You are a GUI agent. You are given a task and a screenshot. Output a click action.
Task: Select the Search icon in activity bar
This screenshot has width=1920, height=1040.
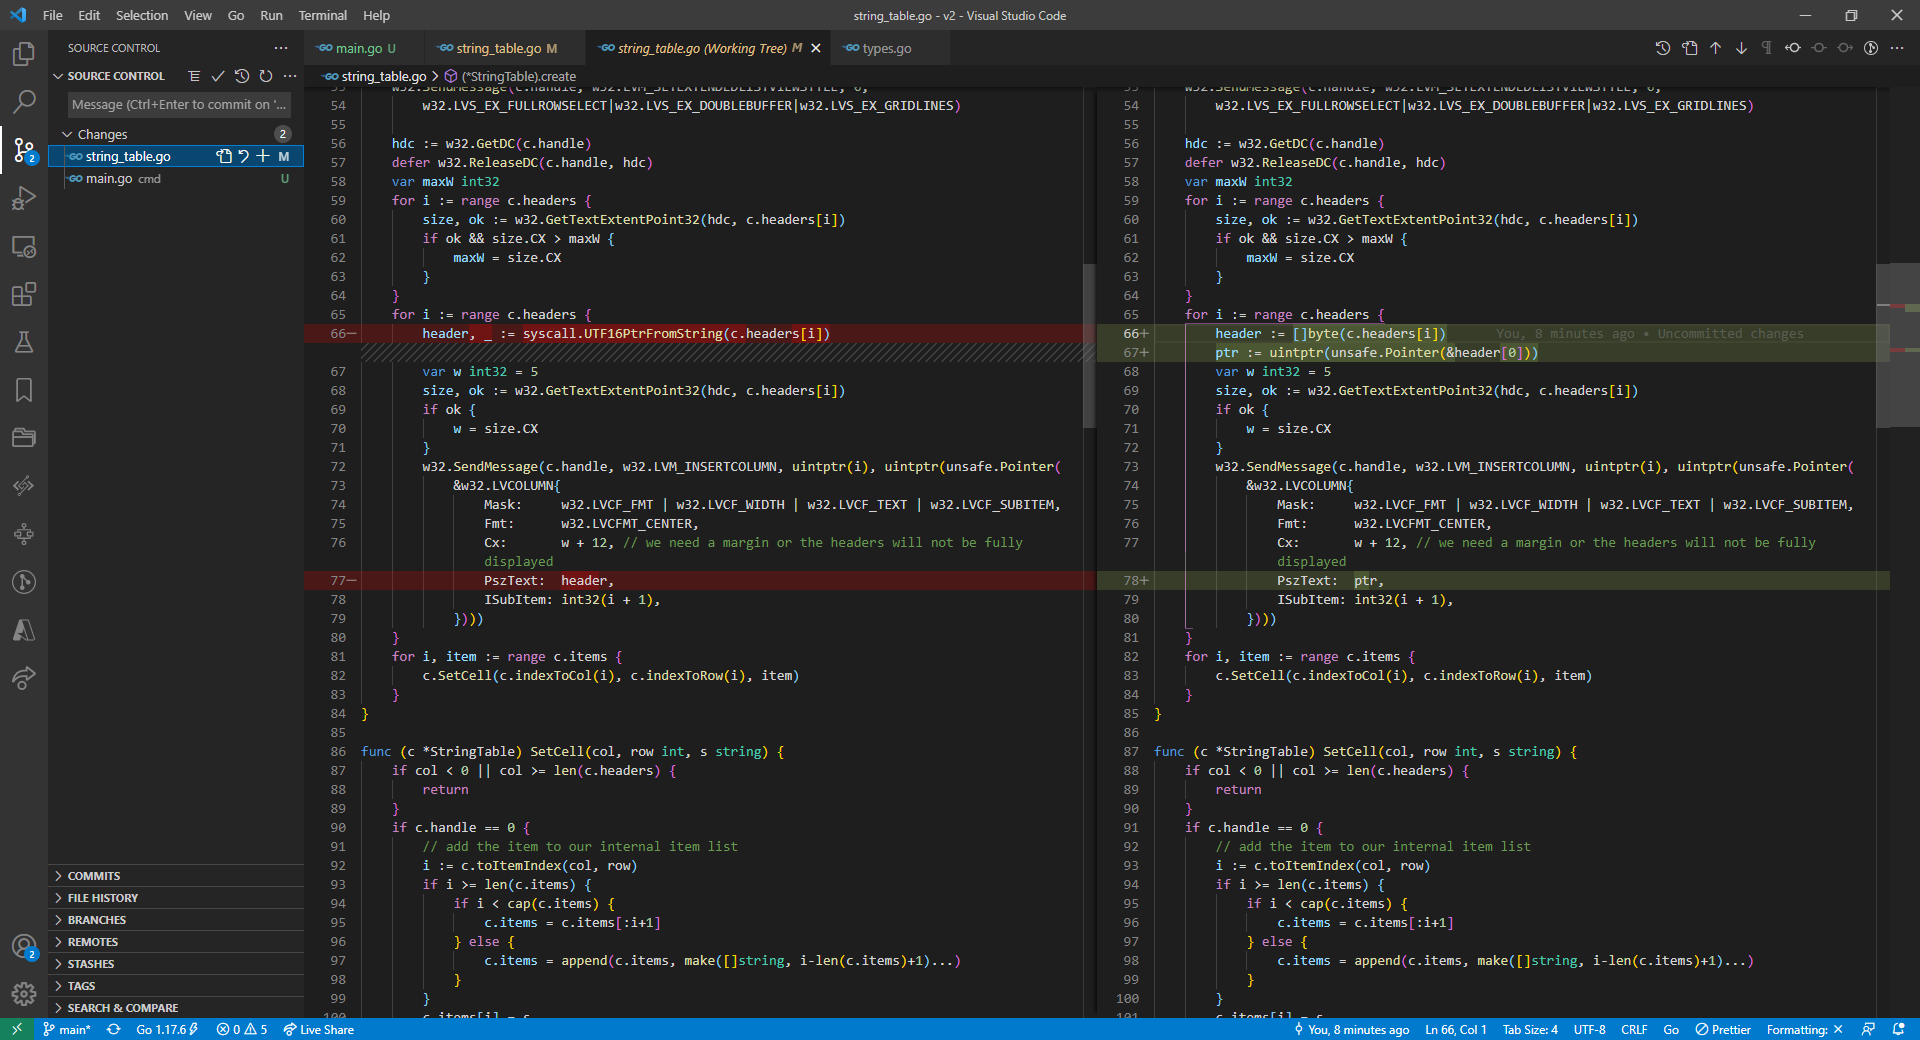(x=24, y=101)
